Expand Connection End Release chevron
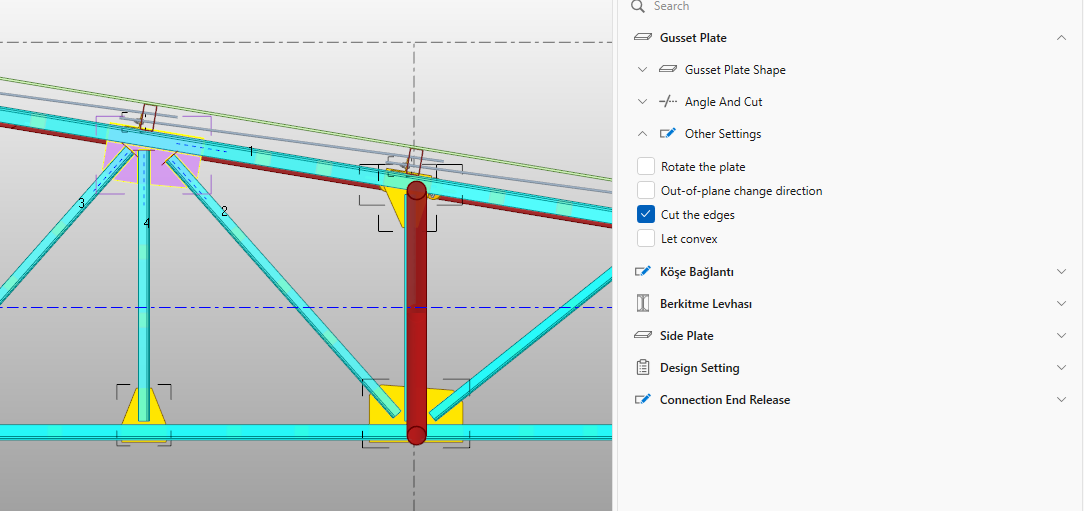This screenshot has height=511, width=1084. 1061,400
